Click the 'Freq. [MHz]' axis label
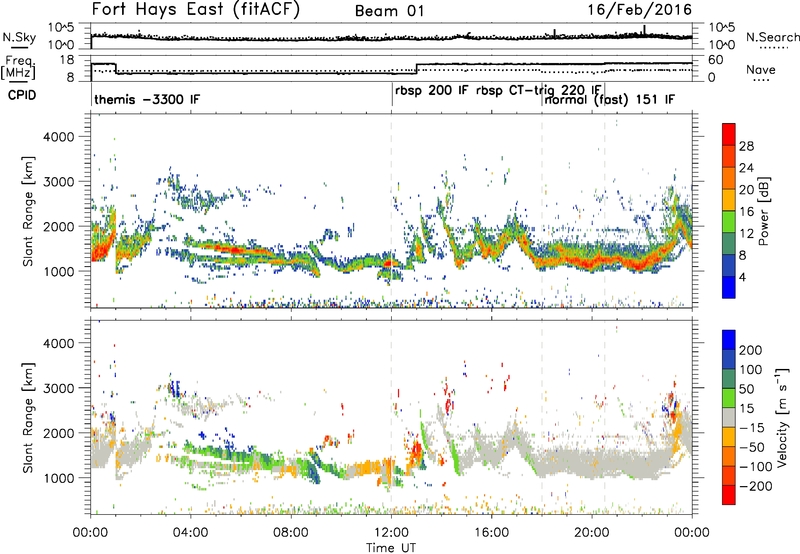The height and width of the screenshot is (554, 800). (x=18, y=67)
